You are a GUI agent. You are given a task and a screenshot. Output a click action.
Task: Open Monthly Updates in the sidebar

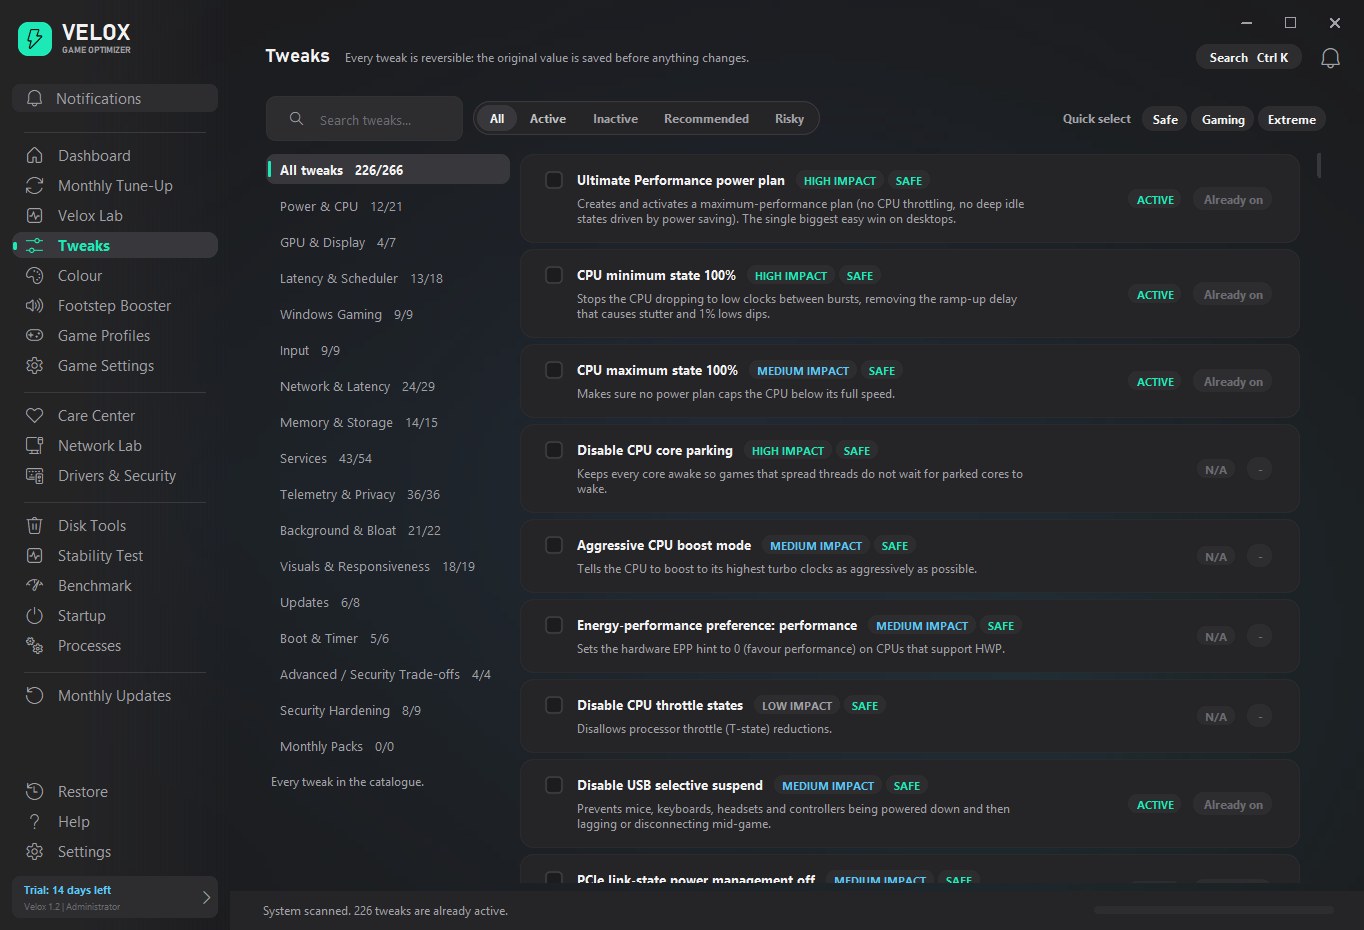115,696
